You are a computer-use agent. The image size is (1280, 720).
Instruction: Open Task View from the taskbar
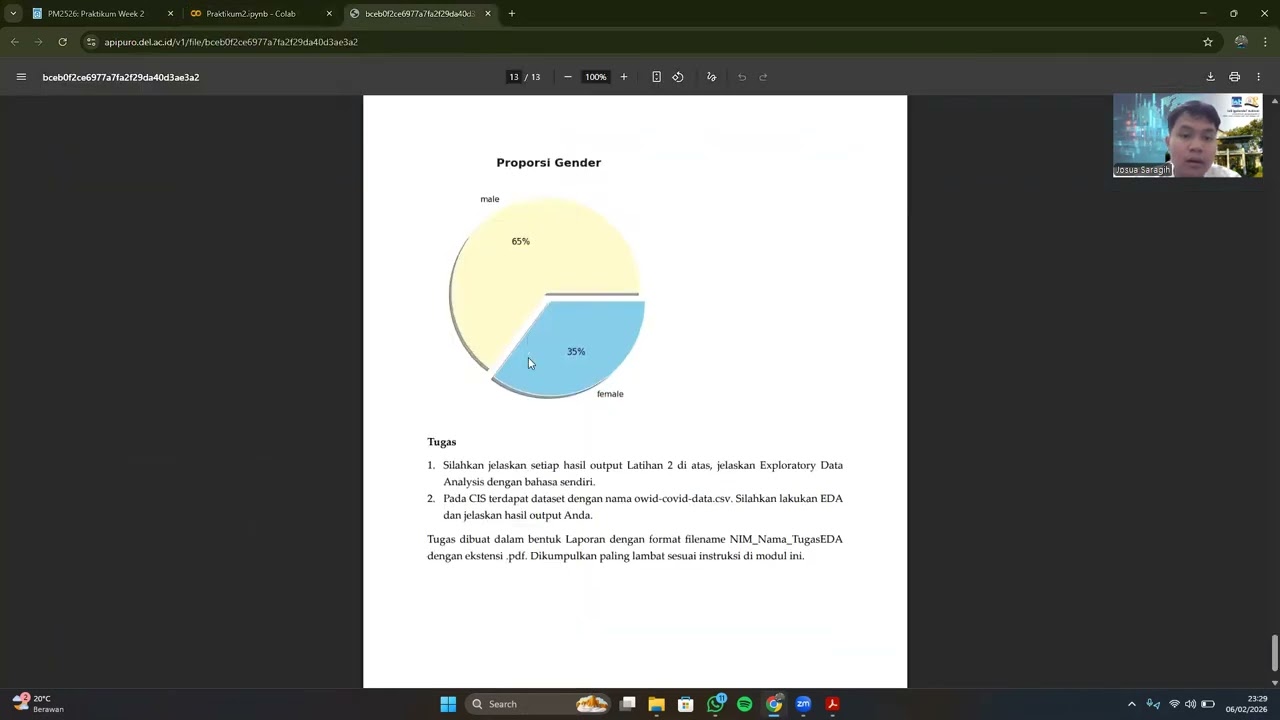pos(627,704)
